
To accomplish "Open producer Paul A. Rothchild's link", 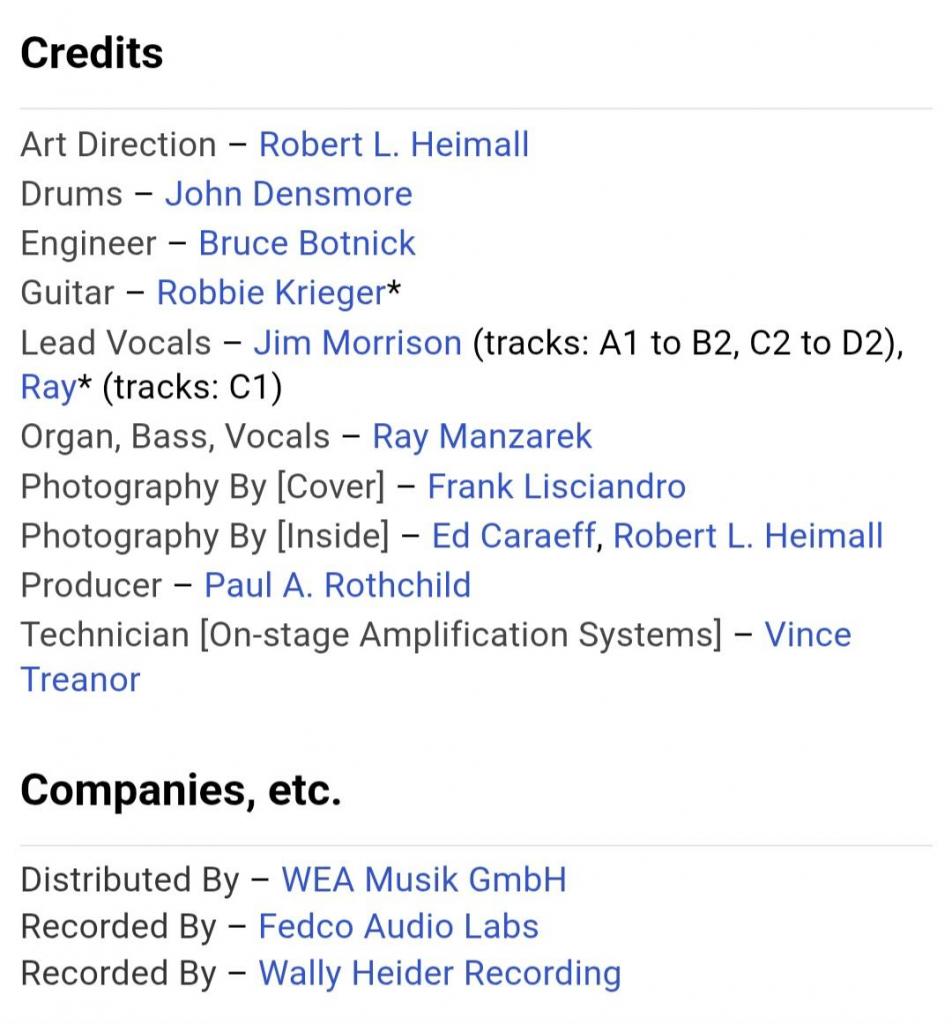I will click(337, 585).
